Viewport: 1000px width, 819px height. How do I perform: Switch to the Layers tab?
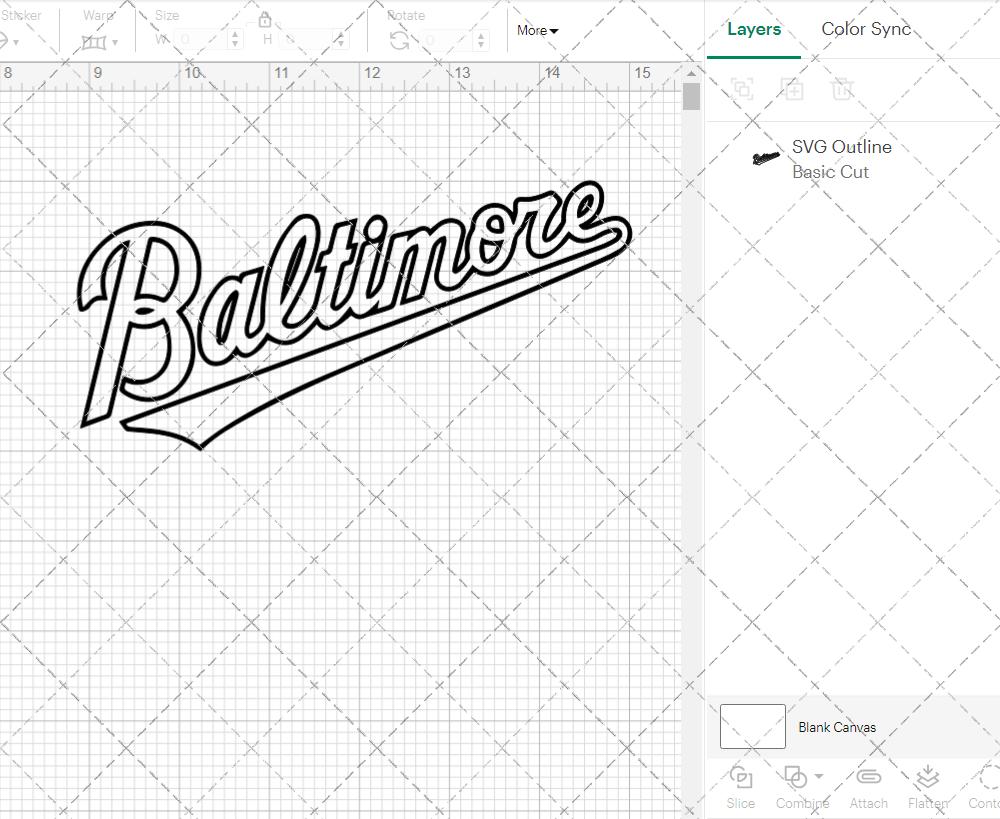coord(754,29)
